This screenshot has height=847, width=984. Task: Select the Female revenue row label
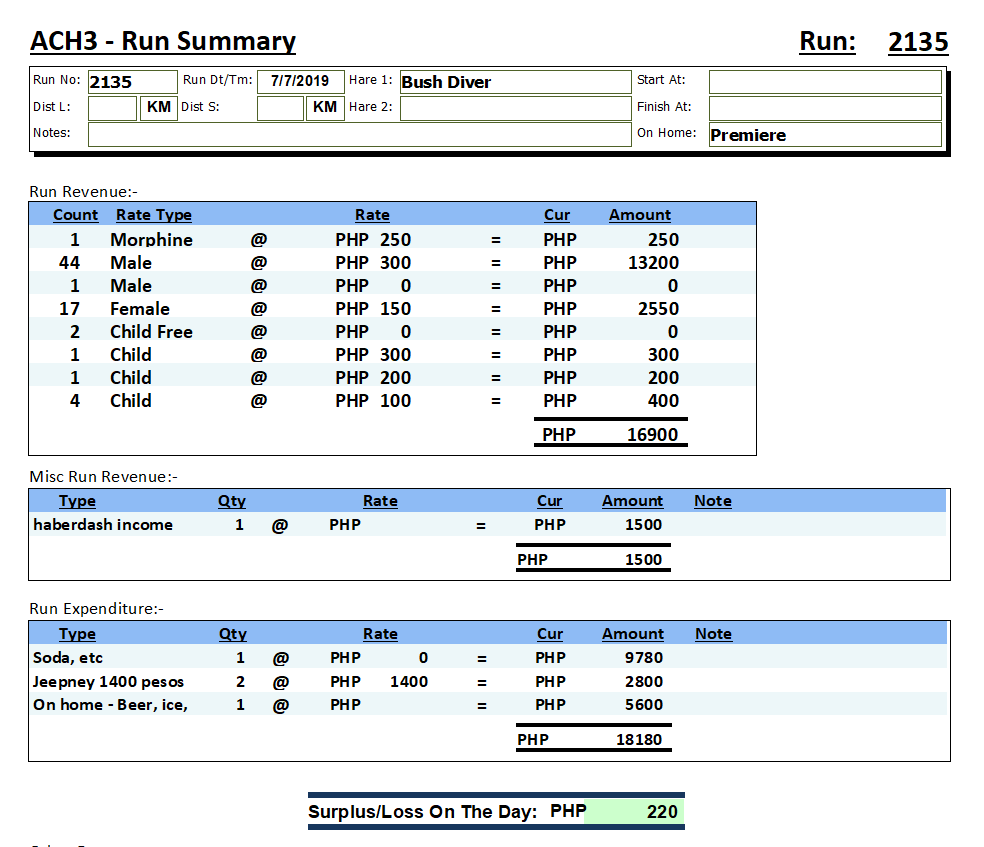[x=139, y=309]
